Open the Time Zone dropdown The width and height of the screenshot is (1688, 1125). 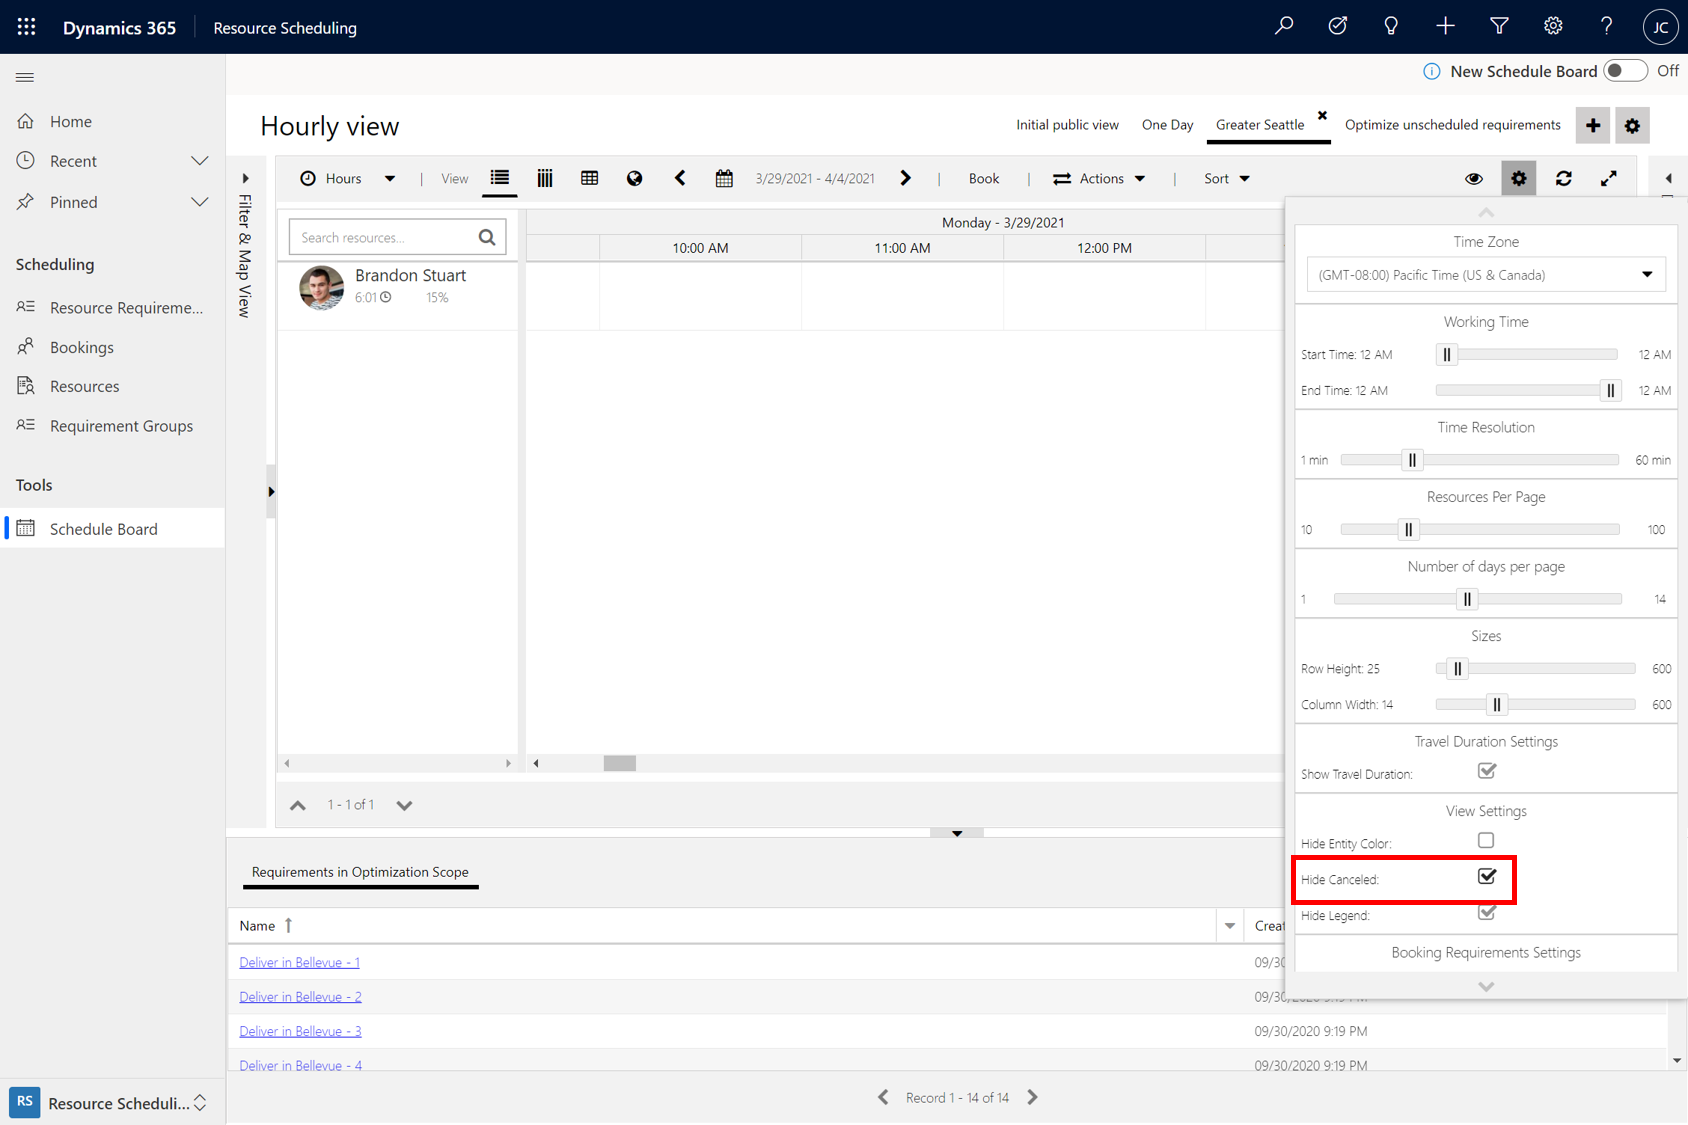[x=1486, y=275]
